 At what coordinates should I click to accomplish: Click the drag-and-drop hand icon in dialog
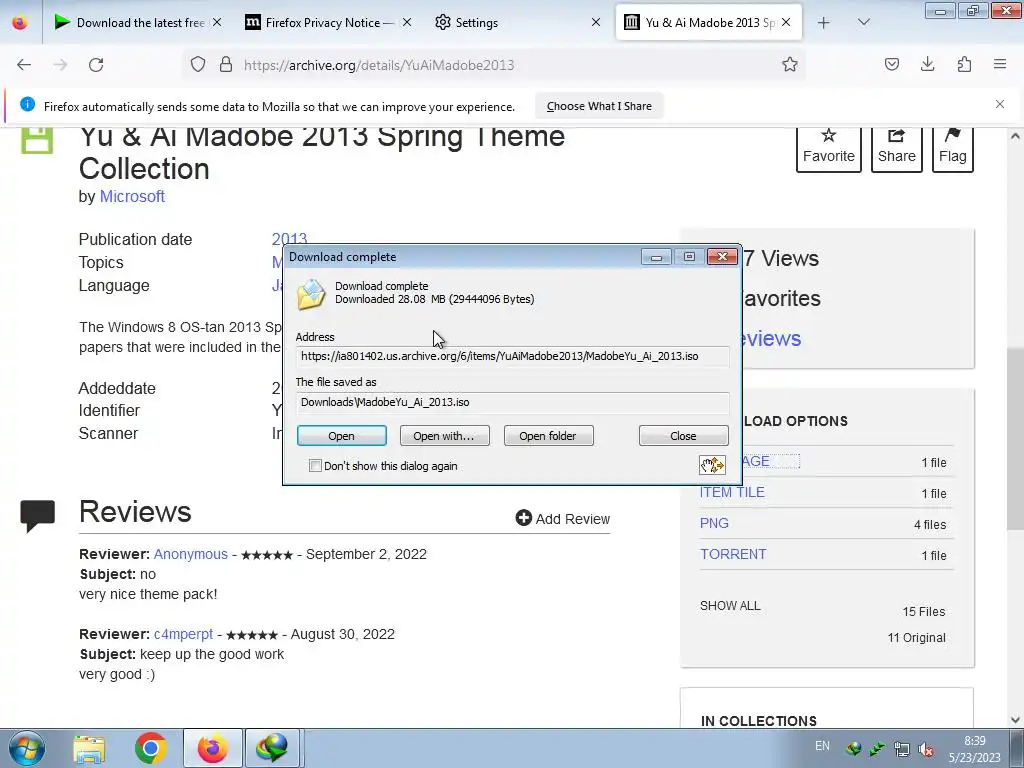click(x=712, y=465)
